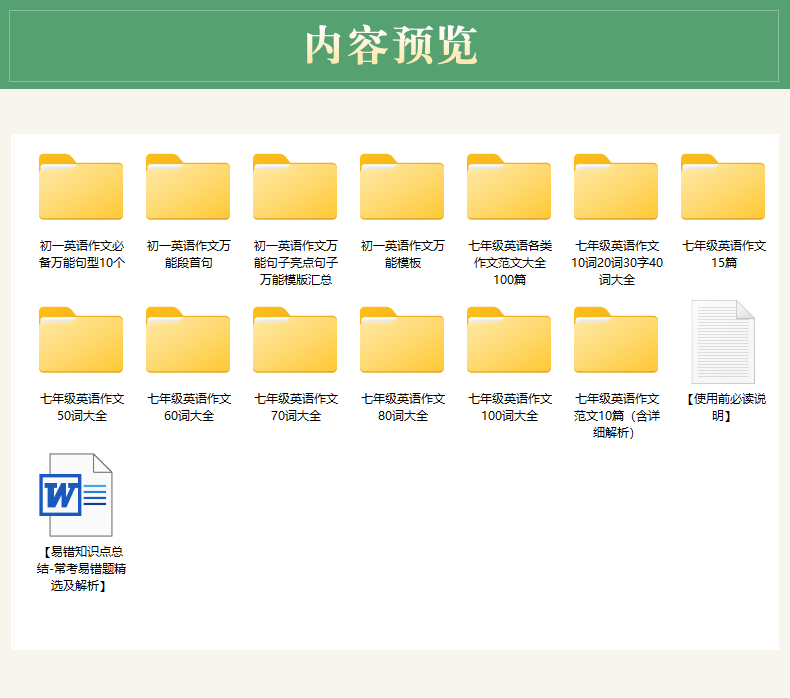The height and width of the screenshot is (698, 790).
Task: Open the 七年级英语作文100词大全 folder icon
Action: (x=509, y=340)
